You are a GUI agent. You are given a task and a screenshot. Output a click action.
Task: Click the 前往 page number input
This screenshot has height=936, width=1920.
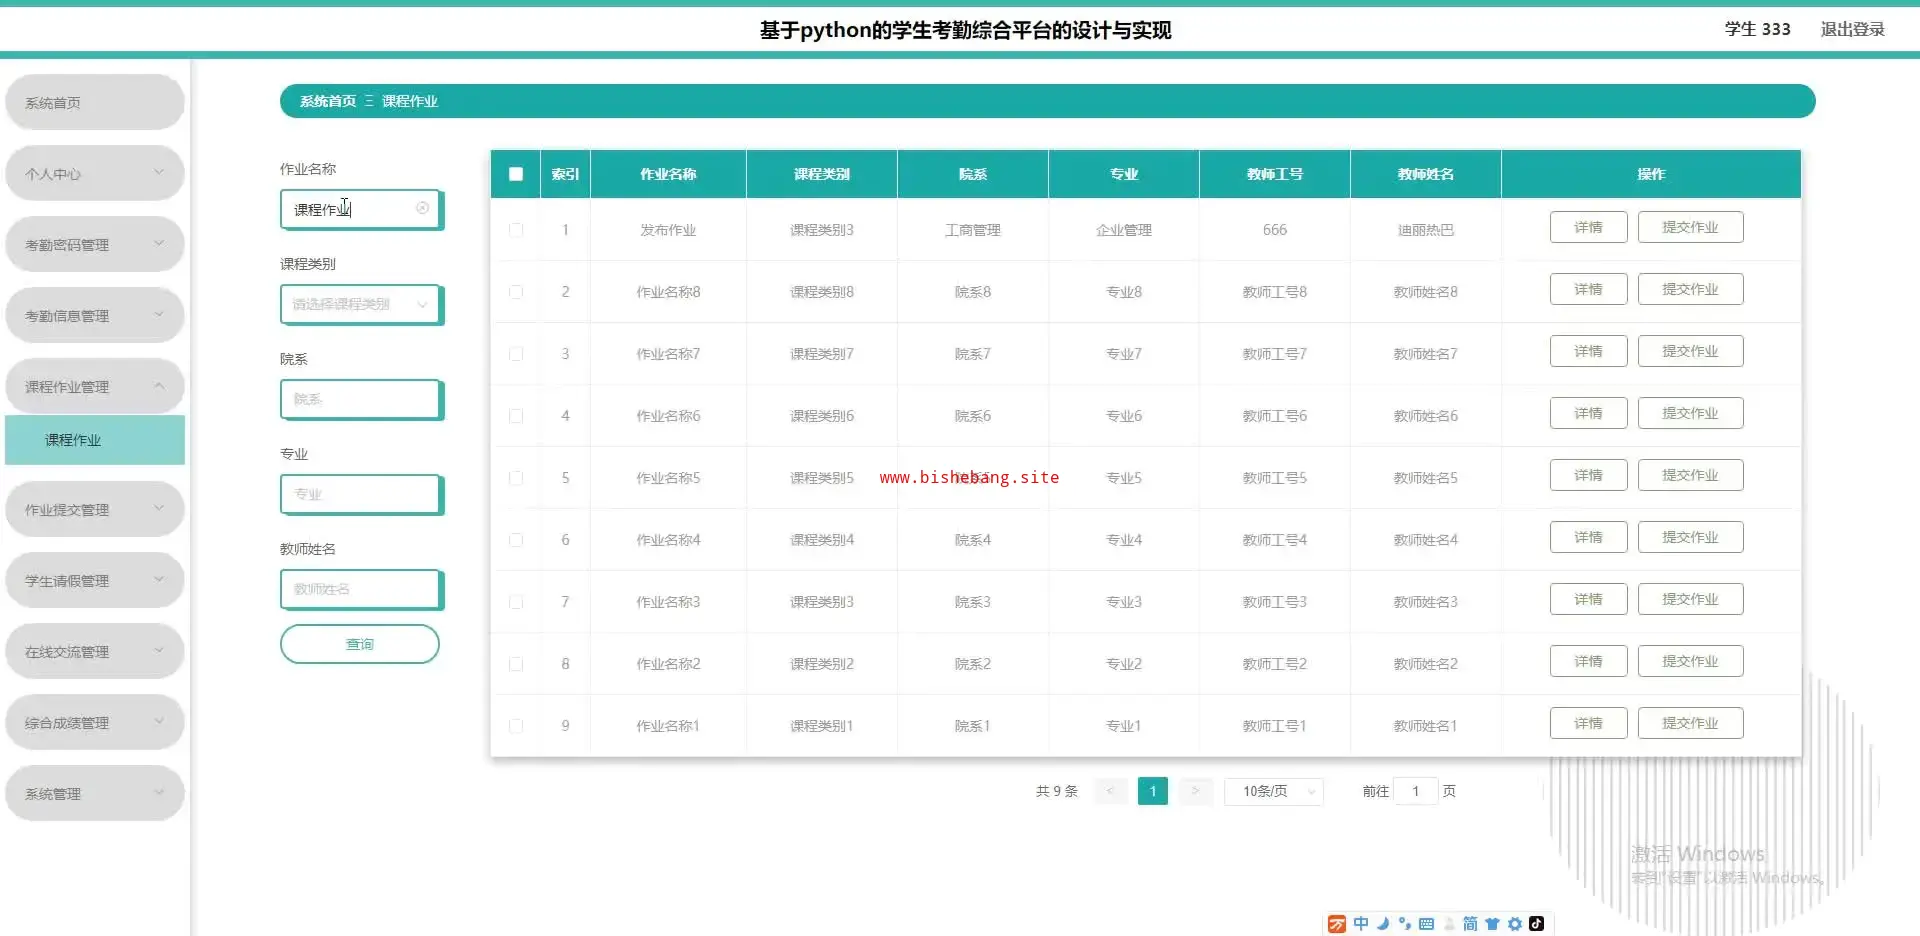[x=1416, y=791]
